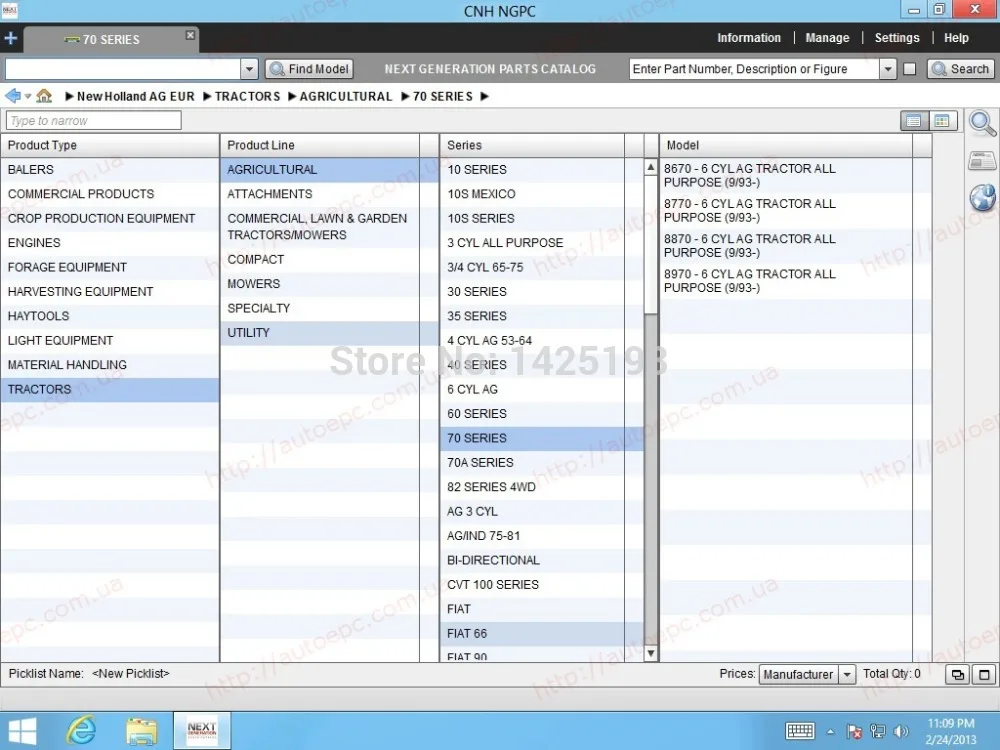This screenshot has height=750, width=1000.
Task: Go back using the blue arrow icon
Action: pyautogui.click(x=12, y=96)
